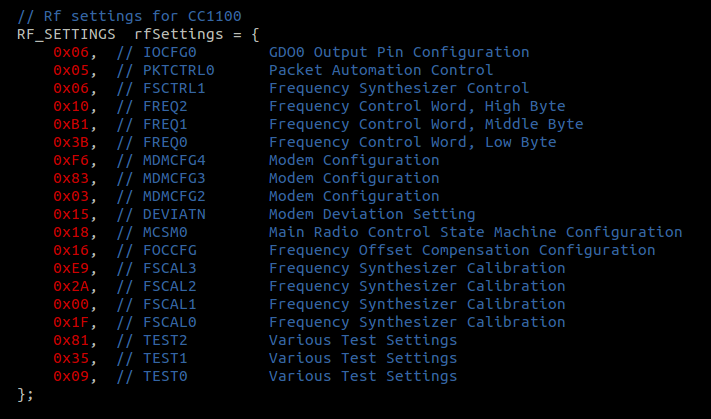Screen dimensions: 711x419
Task: Click the FOCCFG register name
Action: point(170,250)
